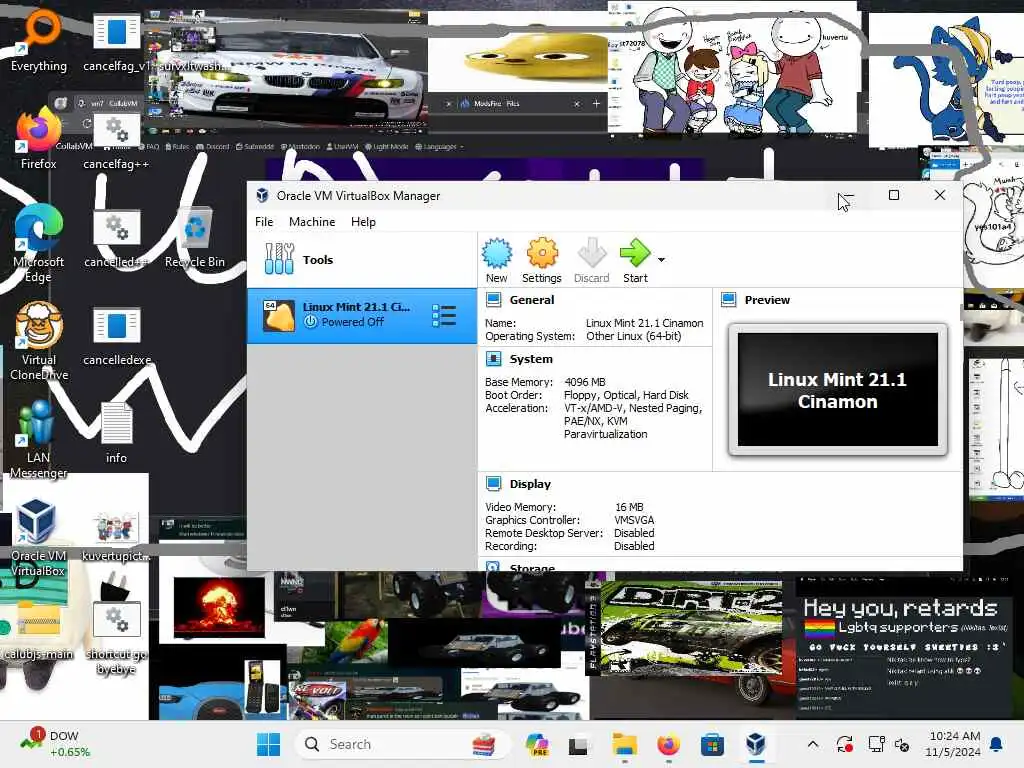
Task: Open the notification bell in the taskbar
Action: coord(997,744)
